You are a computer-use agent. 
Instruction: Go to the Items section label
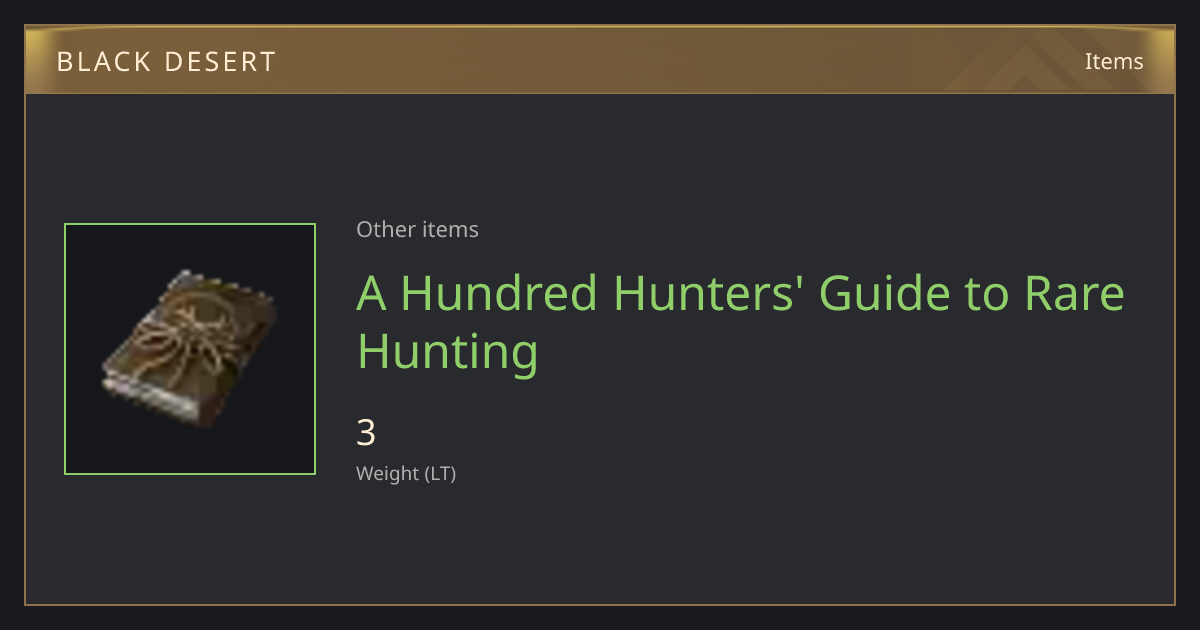tap(1114, 61)
